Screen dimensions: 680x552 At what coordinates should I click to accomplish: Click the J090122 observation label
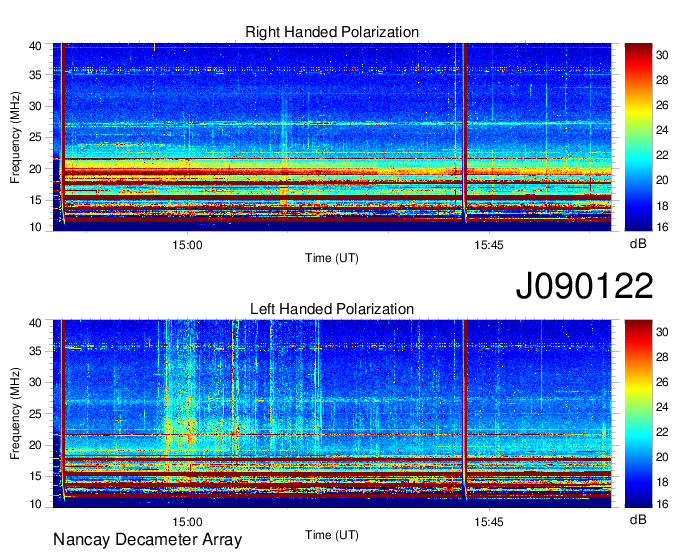click(584, 286)
